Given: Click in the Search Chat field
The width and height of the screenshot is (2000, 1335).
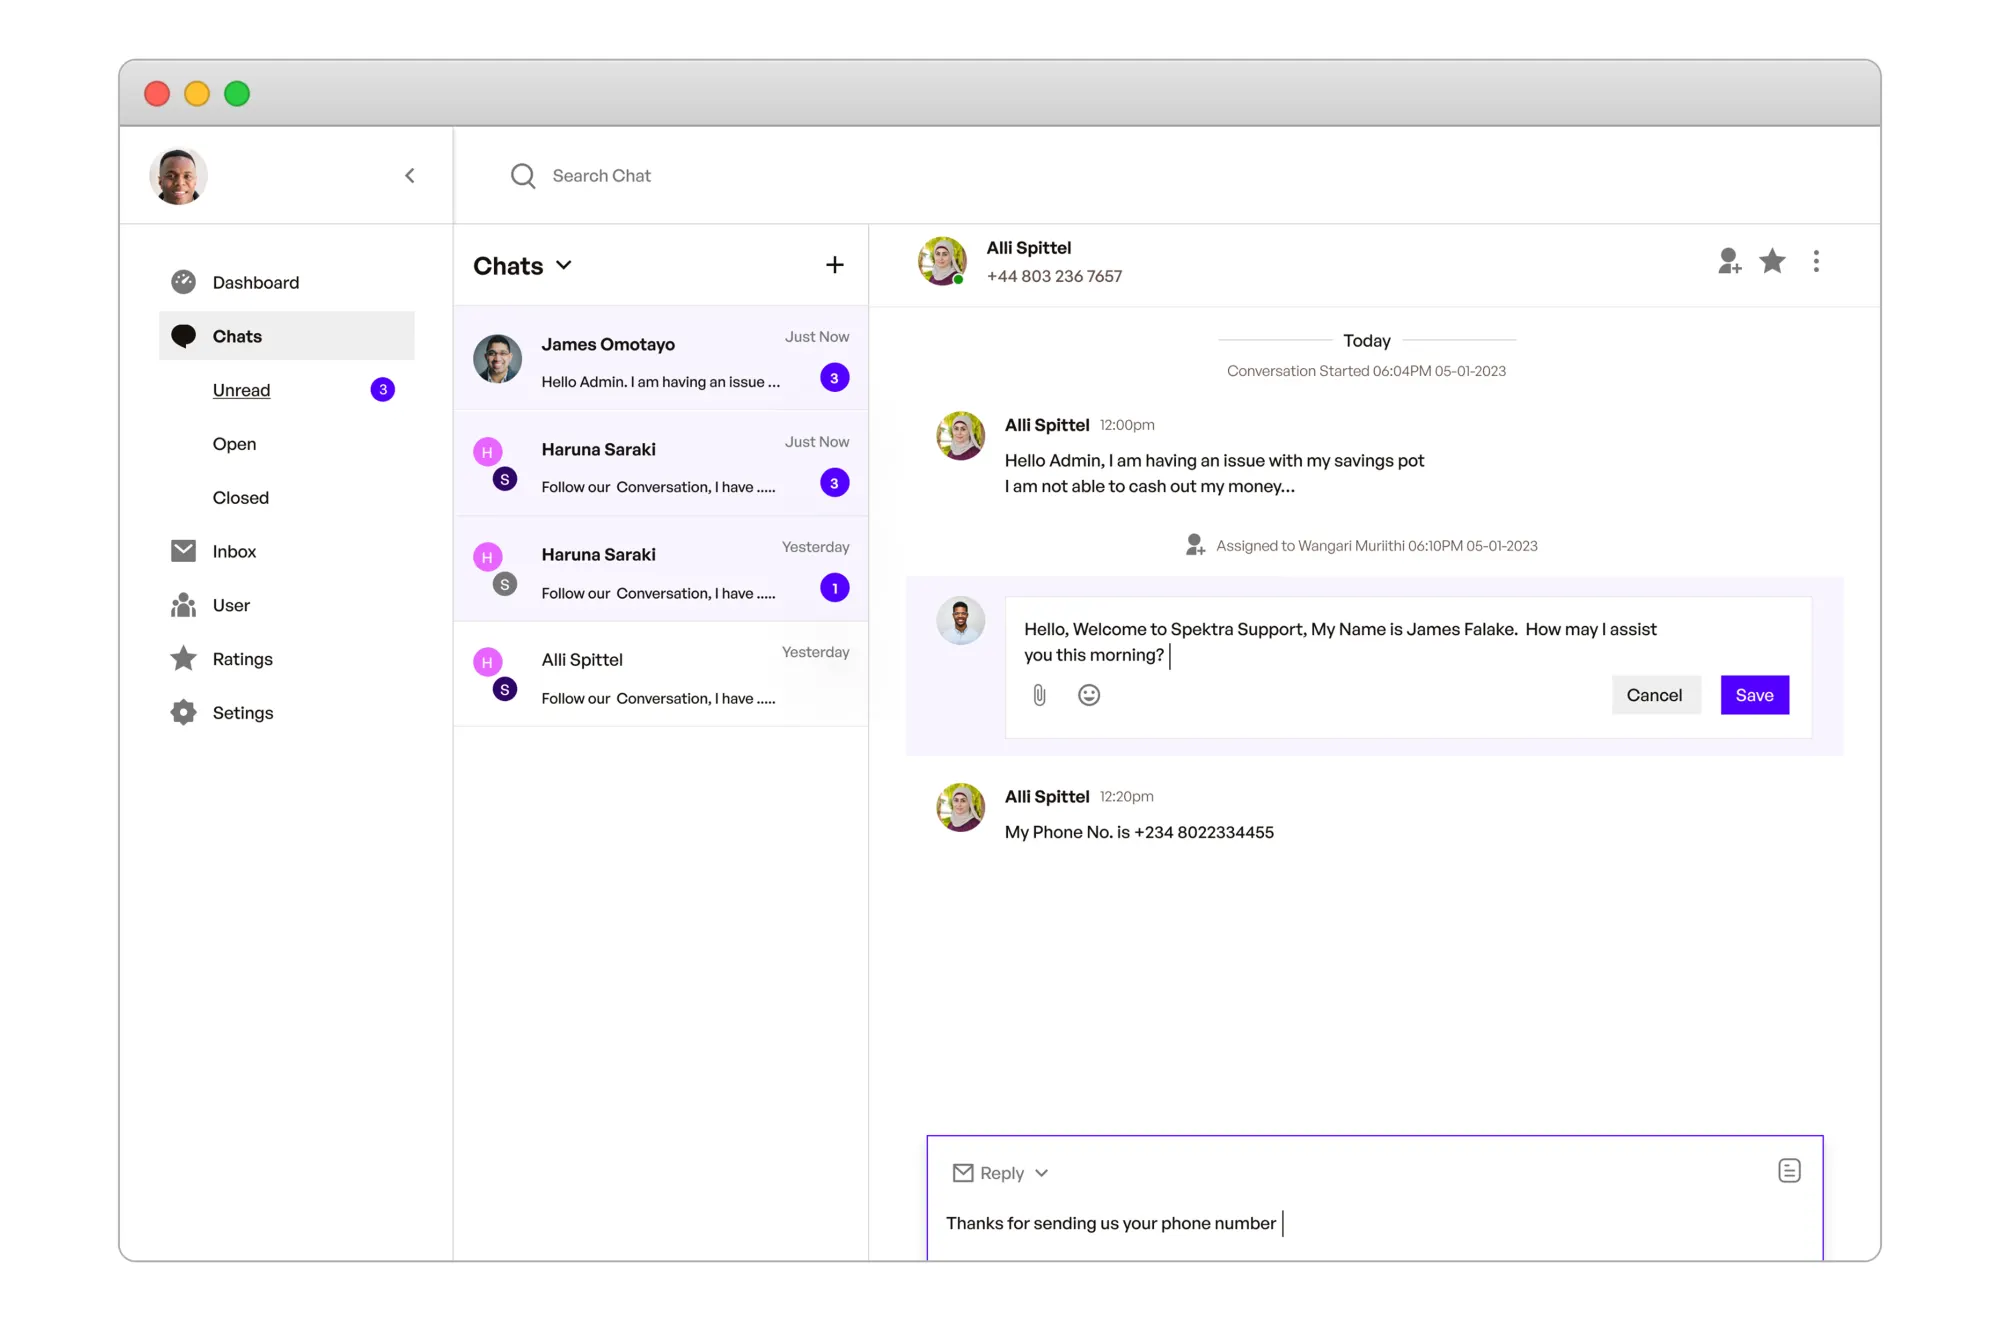Looking at the screenshot, I should [601, 176].
